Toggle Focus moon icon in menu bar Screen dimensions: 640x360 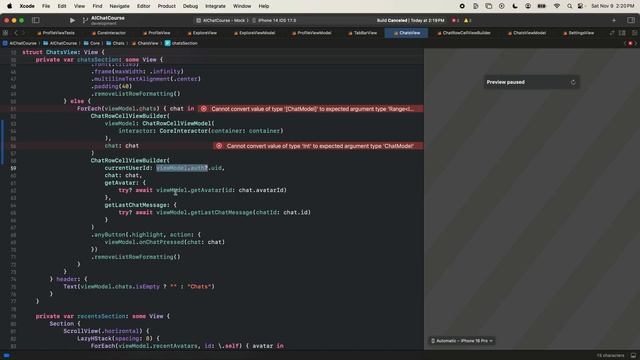point(515,6)
